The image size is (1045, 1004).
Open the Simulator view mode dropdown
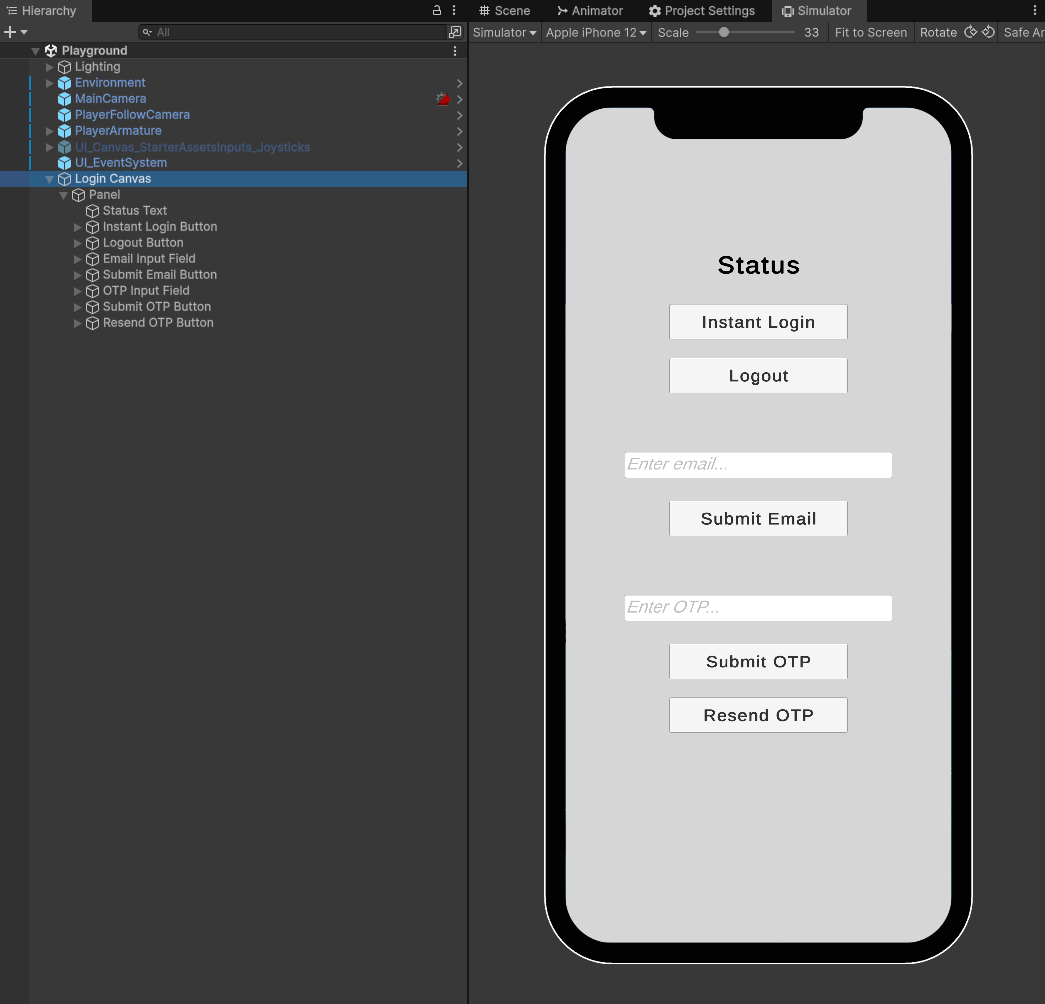pyautogui.click(x=504, y=32)
